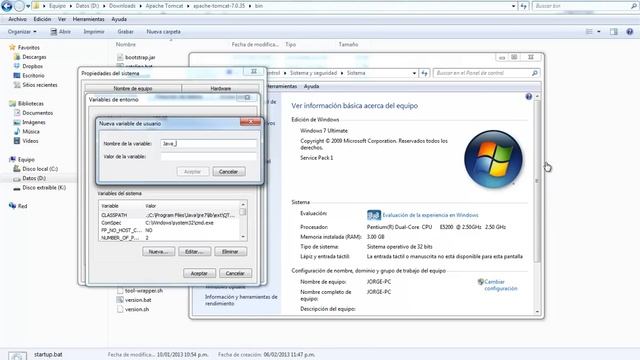Select the tool-wrapper.sh file
640x360 pixels.
(x=143, y=291)
